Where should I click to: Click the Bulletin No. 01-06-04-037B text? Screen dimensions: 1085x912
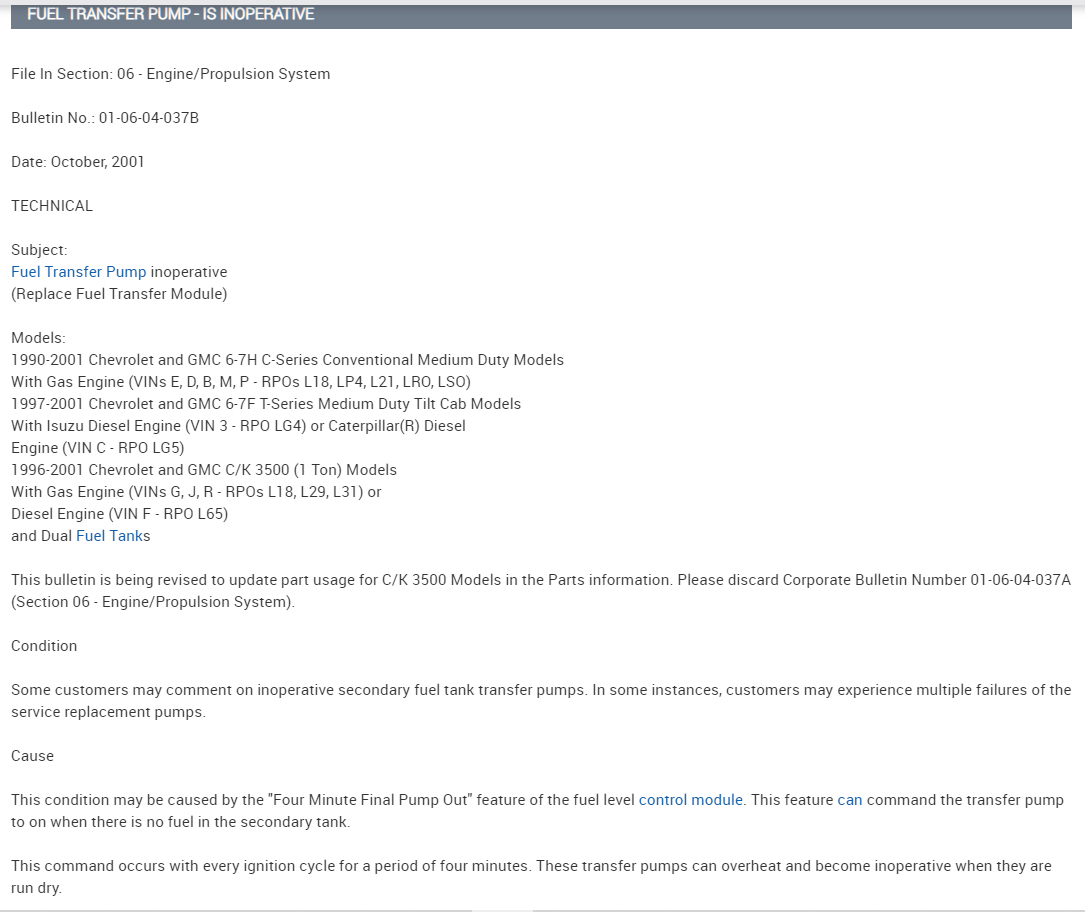pos(105,118)
